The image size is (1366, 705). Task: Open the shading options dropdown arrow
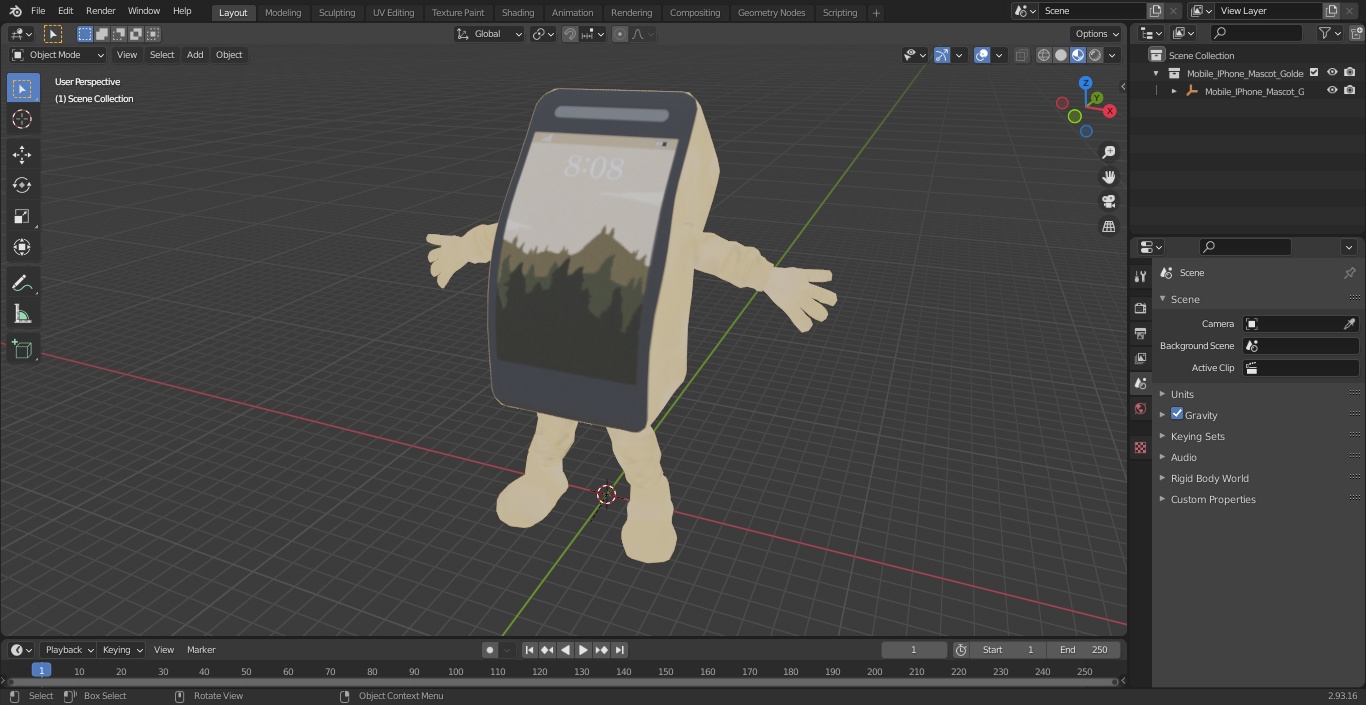click(x=1113, y=55)
